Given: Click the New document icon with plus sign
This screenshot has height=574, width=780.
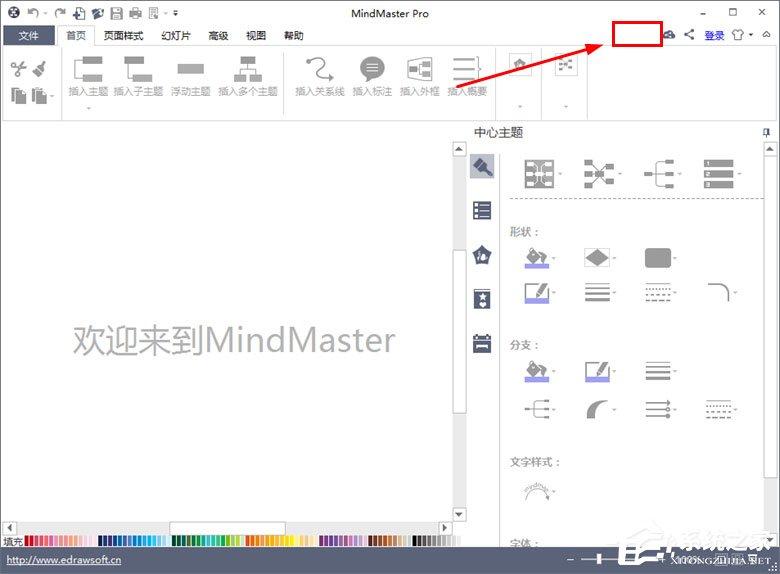Looking at the screenshot, I should point(79,13).
